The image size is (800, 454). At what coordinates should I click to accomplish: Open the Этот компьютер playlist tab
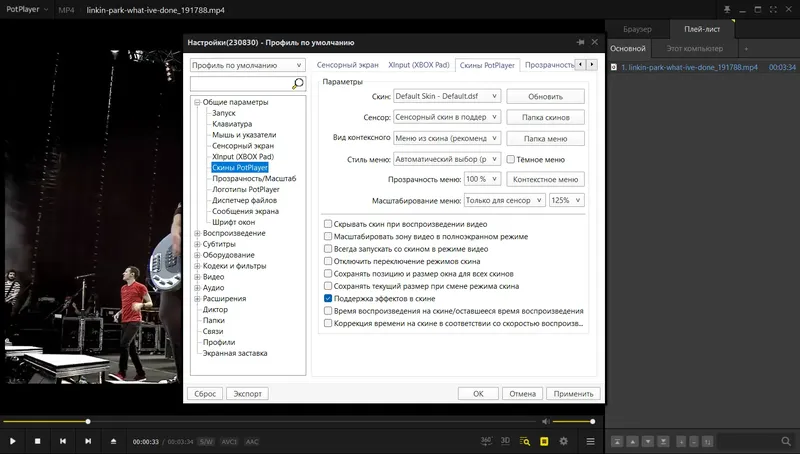pyautogui.click(x=694, y=48)
